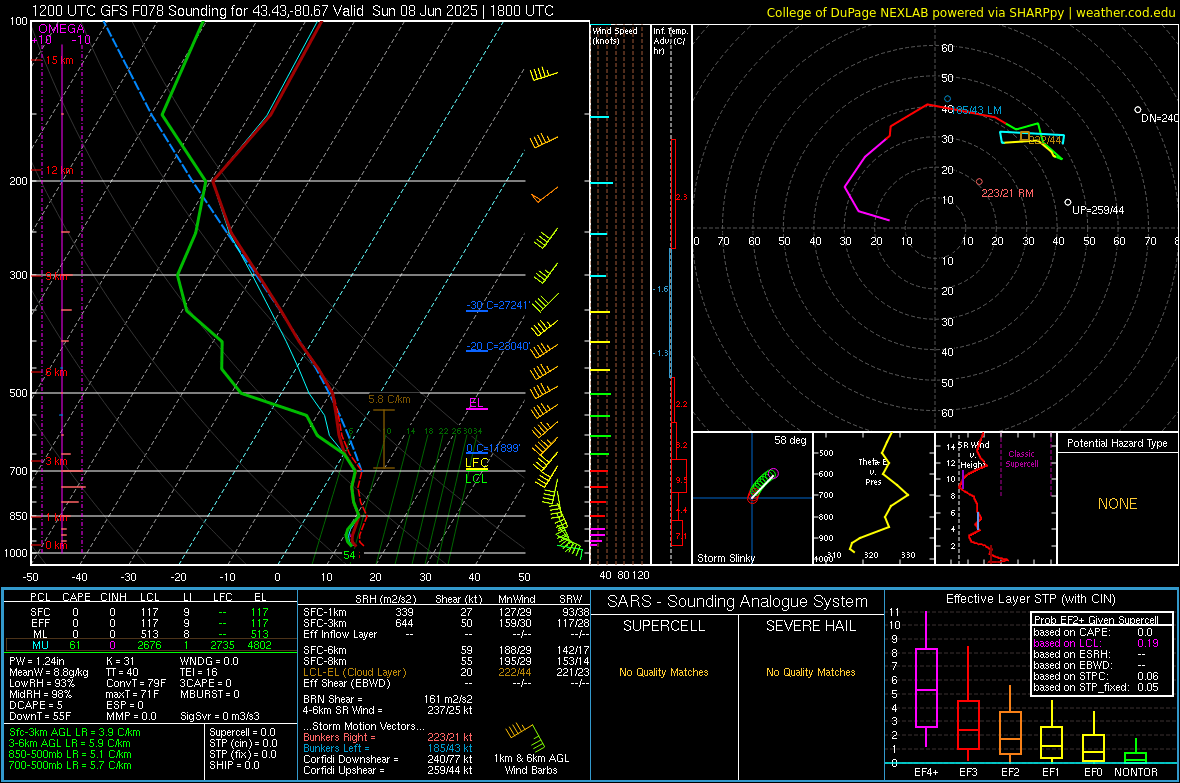The height and width of the screenshot is (783, 1180).
Task: Click the Potential Hazard Type header
Action: [1117, 443]
